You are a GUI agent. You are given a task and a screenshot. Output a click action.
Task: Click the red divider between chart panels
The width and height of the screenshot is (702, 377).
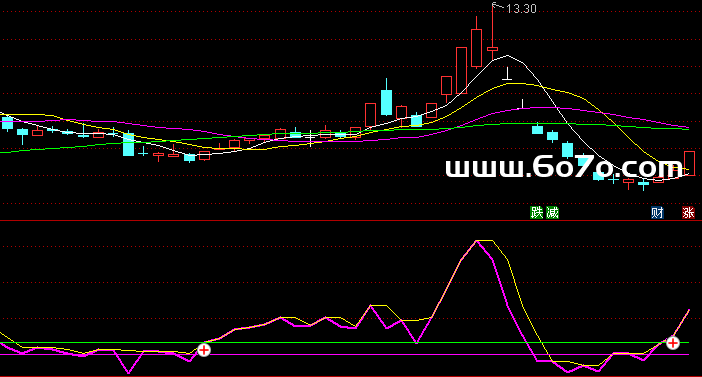coord(351,220)
